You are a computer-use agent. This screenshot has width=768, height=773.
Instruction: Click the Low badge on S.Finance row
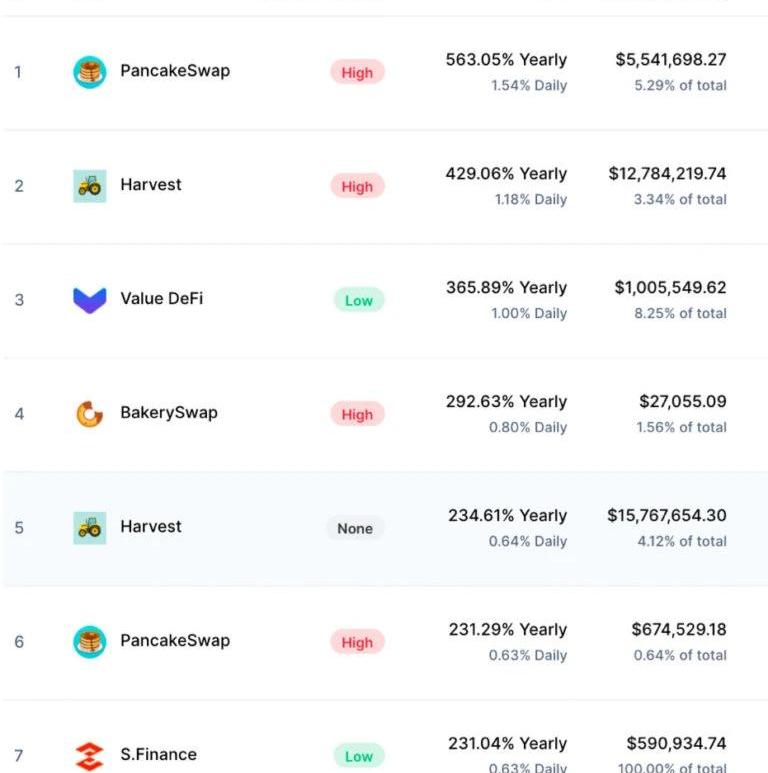[x=358, y=756]
